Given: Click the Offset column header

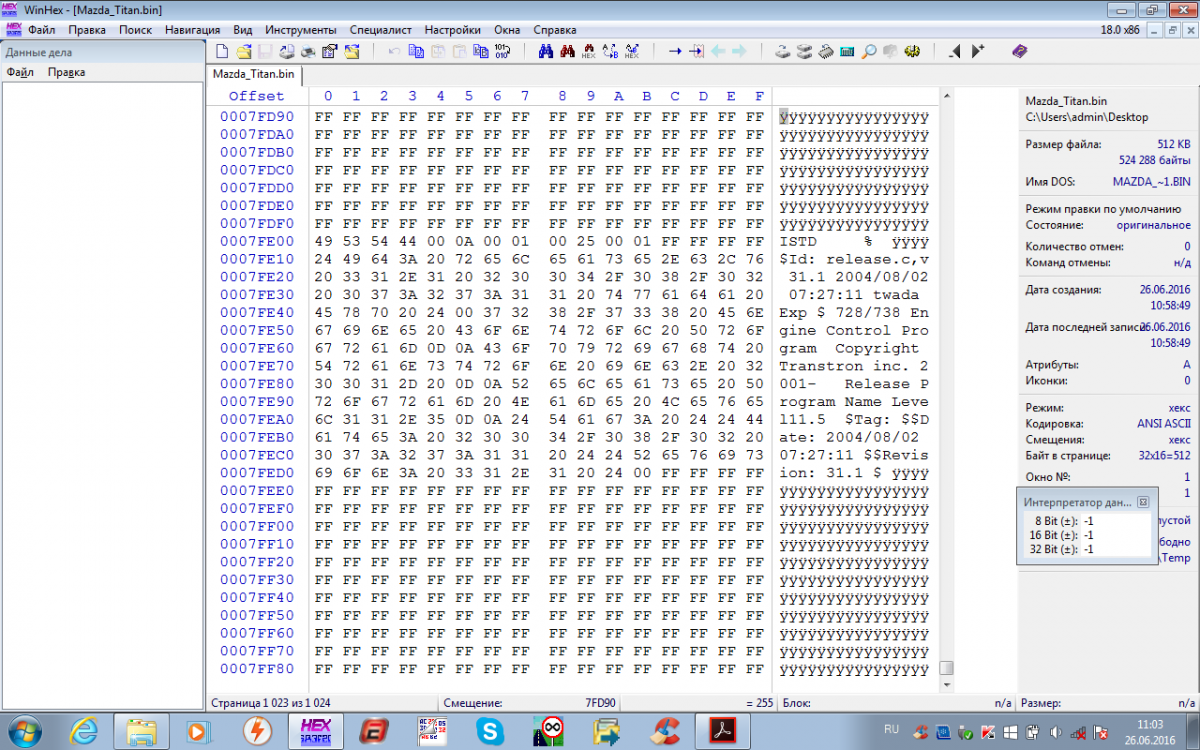Looking at the screenshot, I should (x=257, y=96).
